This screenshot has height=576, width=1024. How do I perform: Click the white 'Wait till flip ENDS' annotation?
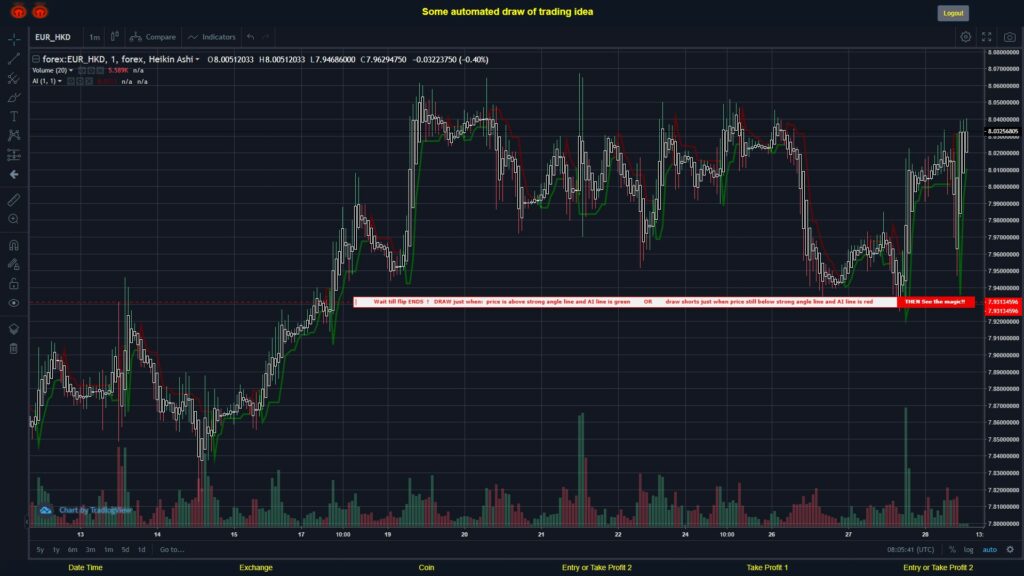pyautogui.click(x=625, y=302)
